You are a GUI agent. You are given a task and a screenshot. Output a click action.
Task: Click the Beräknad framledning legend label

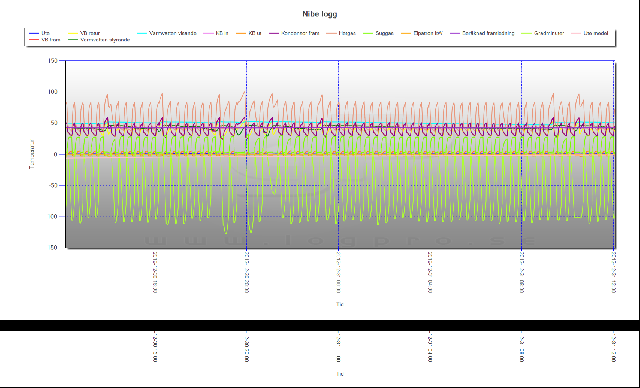[x=488, y=33]
